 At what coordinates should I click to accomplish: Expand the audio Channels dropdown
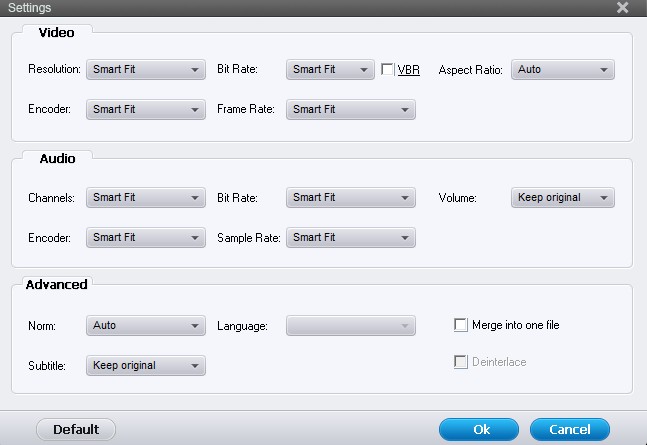[x=146, y=198]
